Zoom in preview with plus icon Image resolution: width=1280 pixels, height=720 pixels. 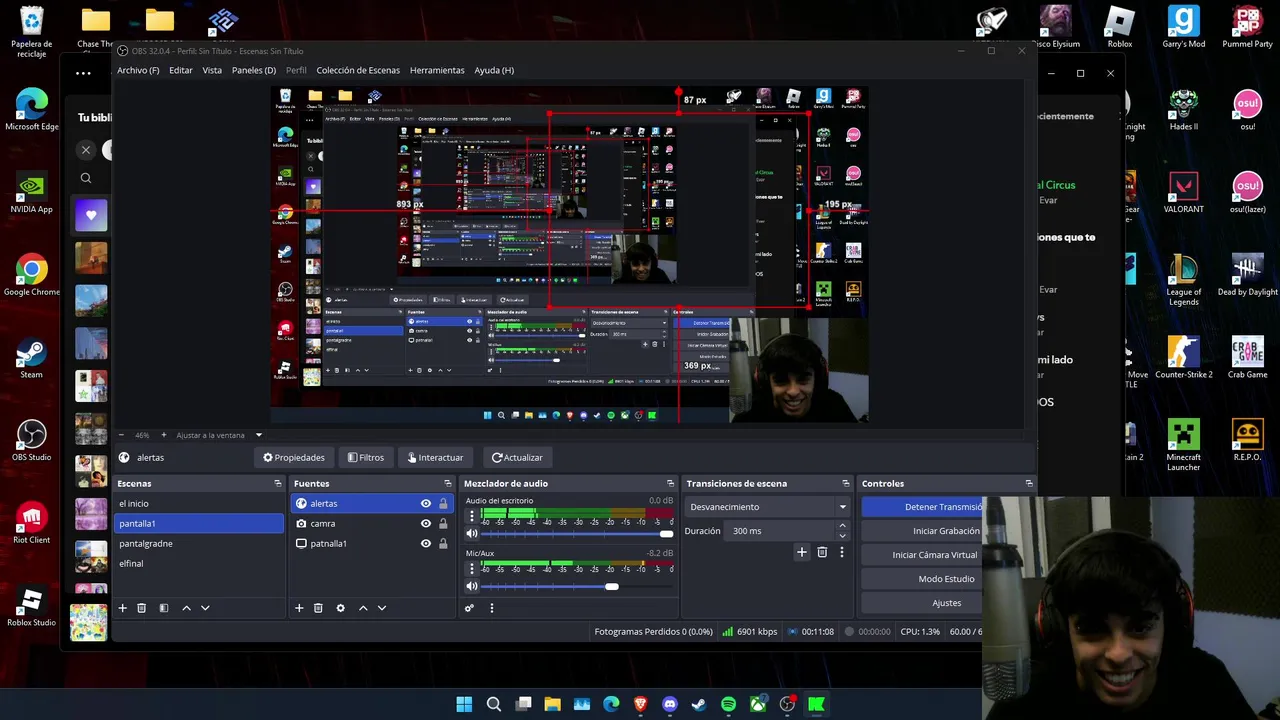coord(164,435)
